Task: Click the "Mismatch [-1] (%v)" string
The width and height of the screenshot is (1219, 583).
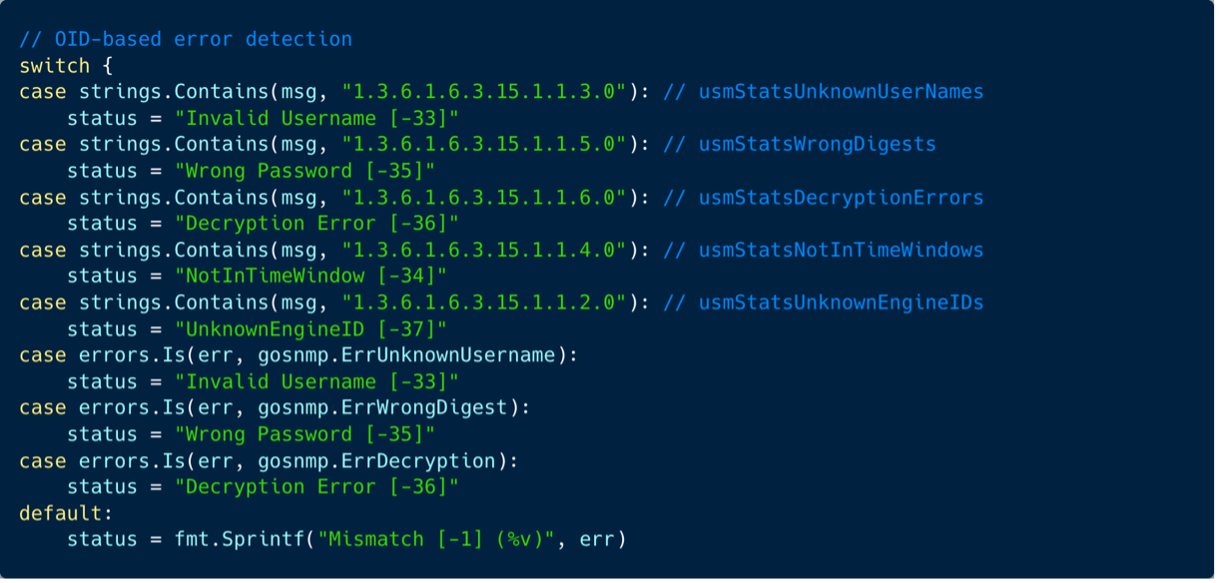Action: (436, 540)
